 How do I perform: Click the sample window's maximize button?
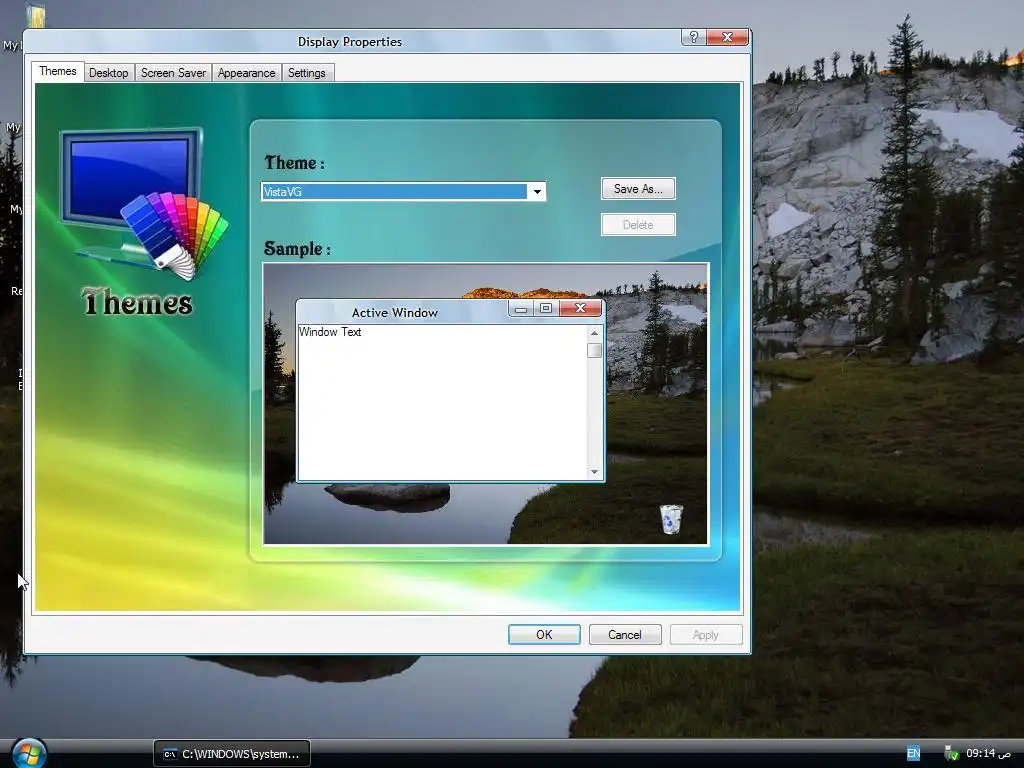pyautogui.click(x=546, y=308)
